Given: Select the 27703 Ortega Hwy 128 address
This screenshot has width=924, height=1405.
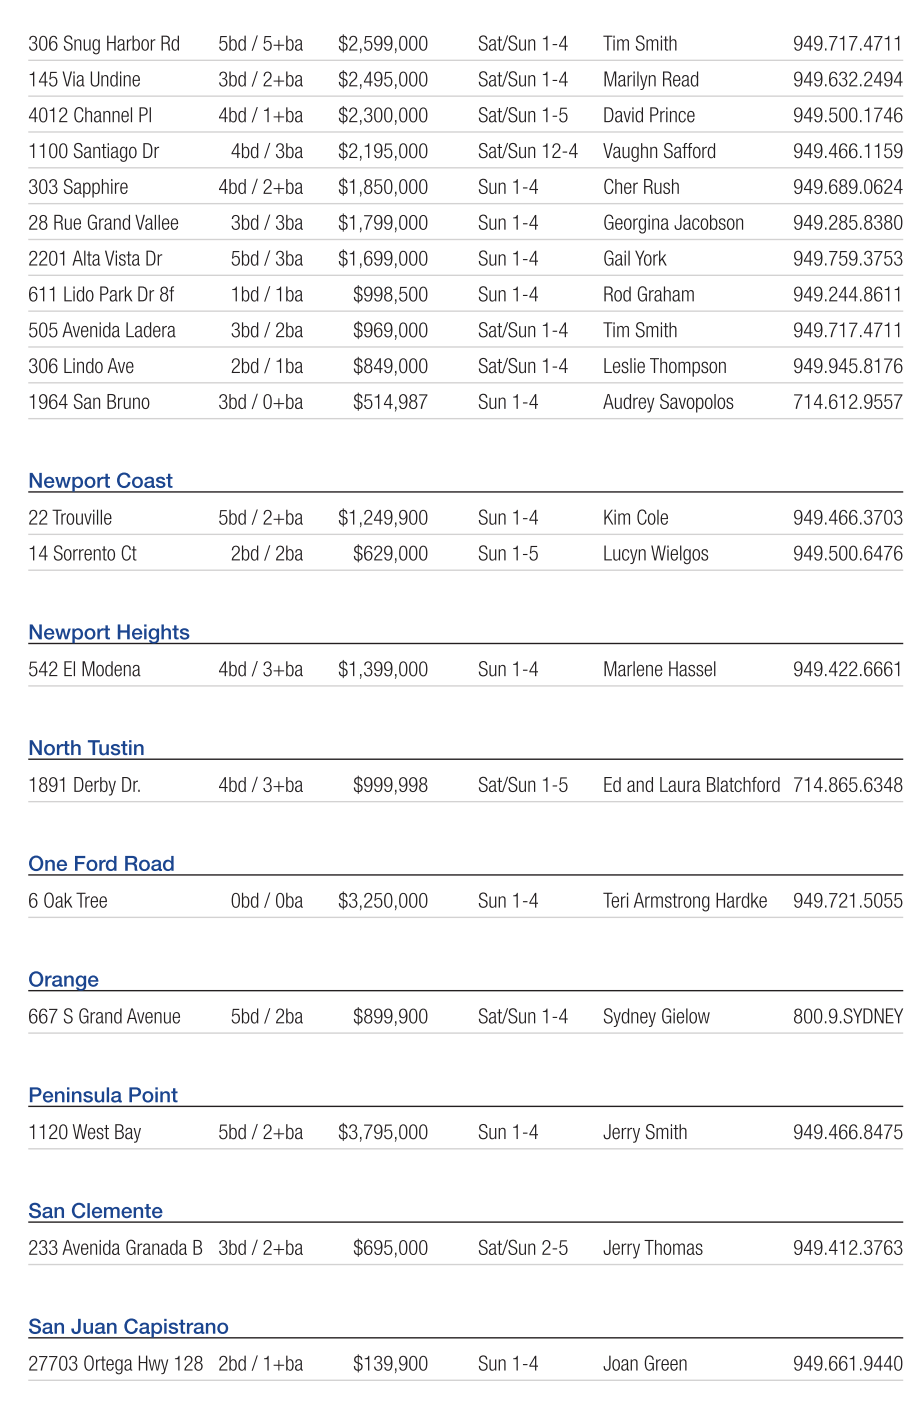Looking at the screenshot, I should [115, 1364].
